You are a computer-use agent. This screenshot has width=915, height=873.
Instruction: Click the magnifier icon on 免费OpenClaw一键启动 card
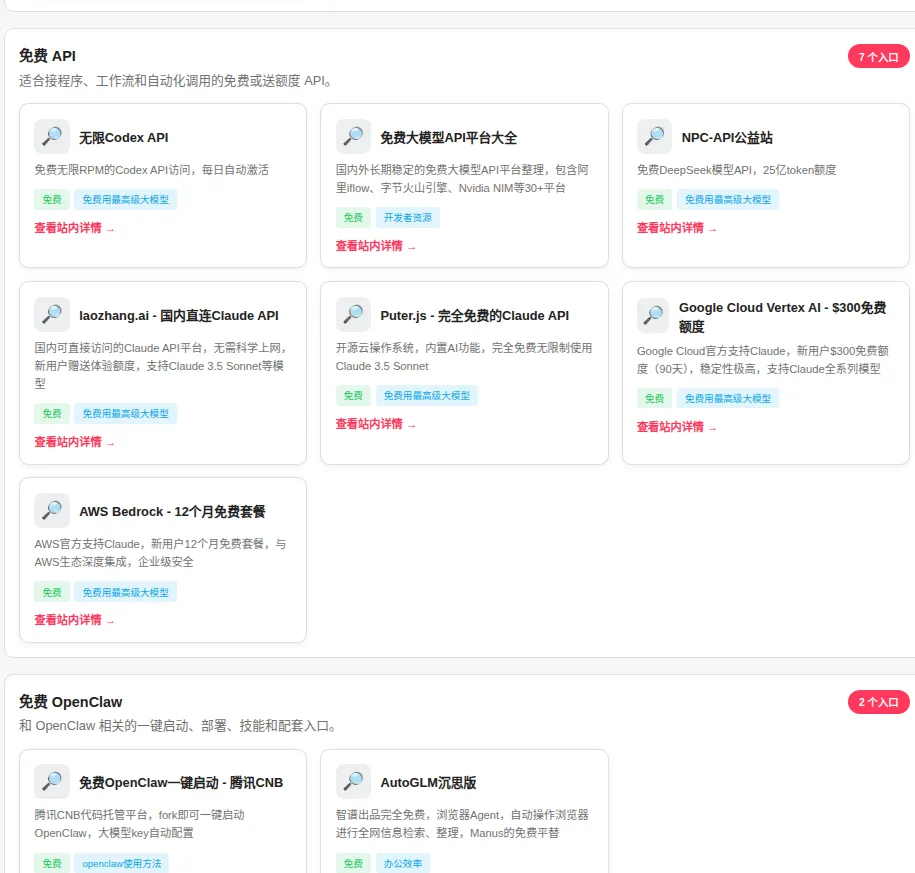(x=52, y=781)
